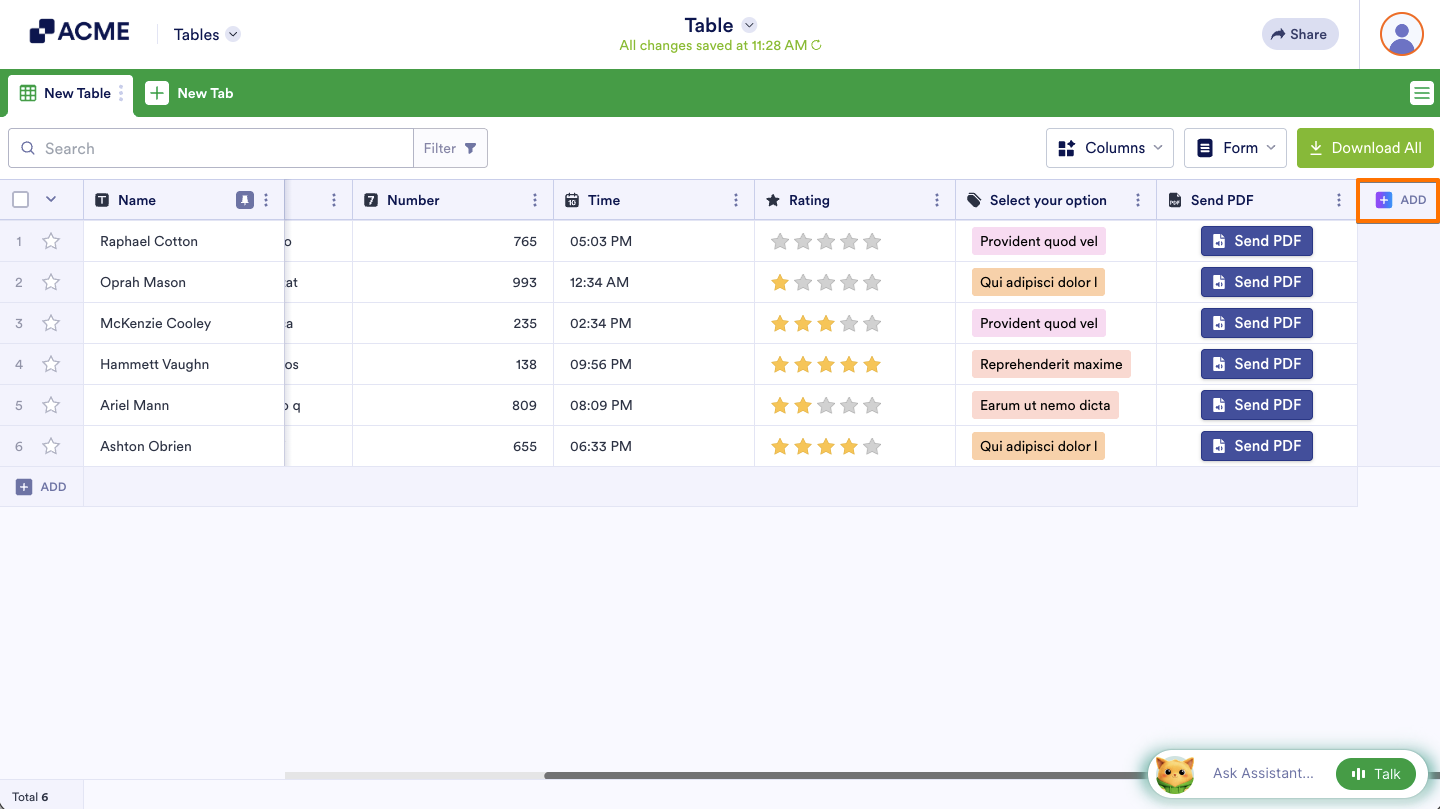Image resolution: width=1445 pixels, height=809 pixels.
Task: Open Time column options menu
Action: (736, 200)
